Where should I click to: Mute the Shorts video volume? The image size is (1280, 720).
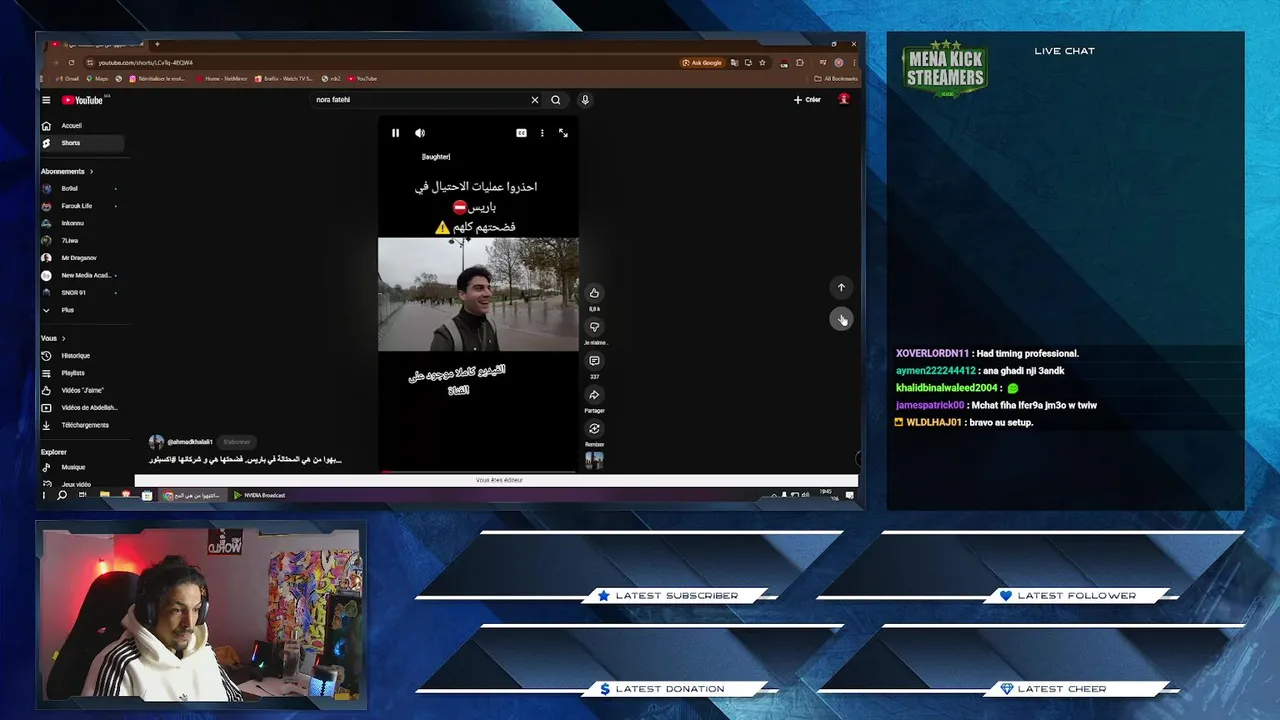pyautogui.click(x=420, y=133)
